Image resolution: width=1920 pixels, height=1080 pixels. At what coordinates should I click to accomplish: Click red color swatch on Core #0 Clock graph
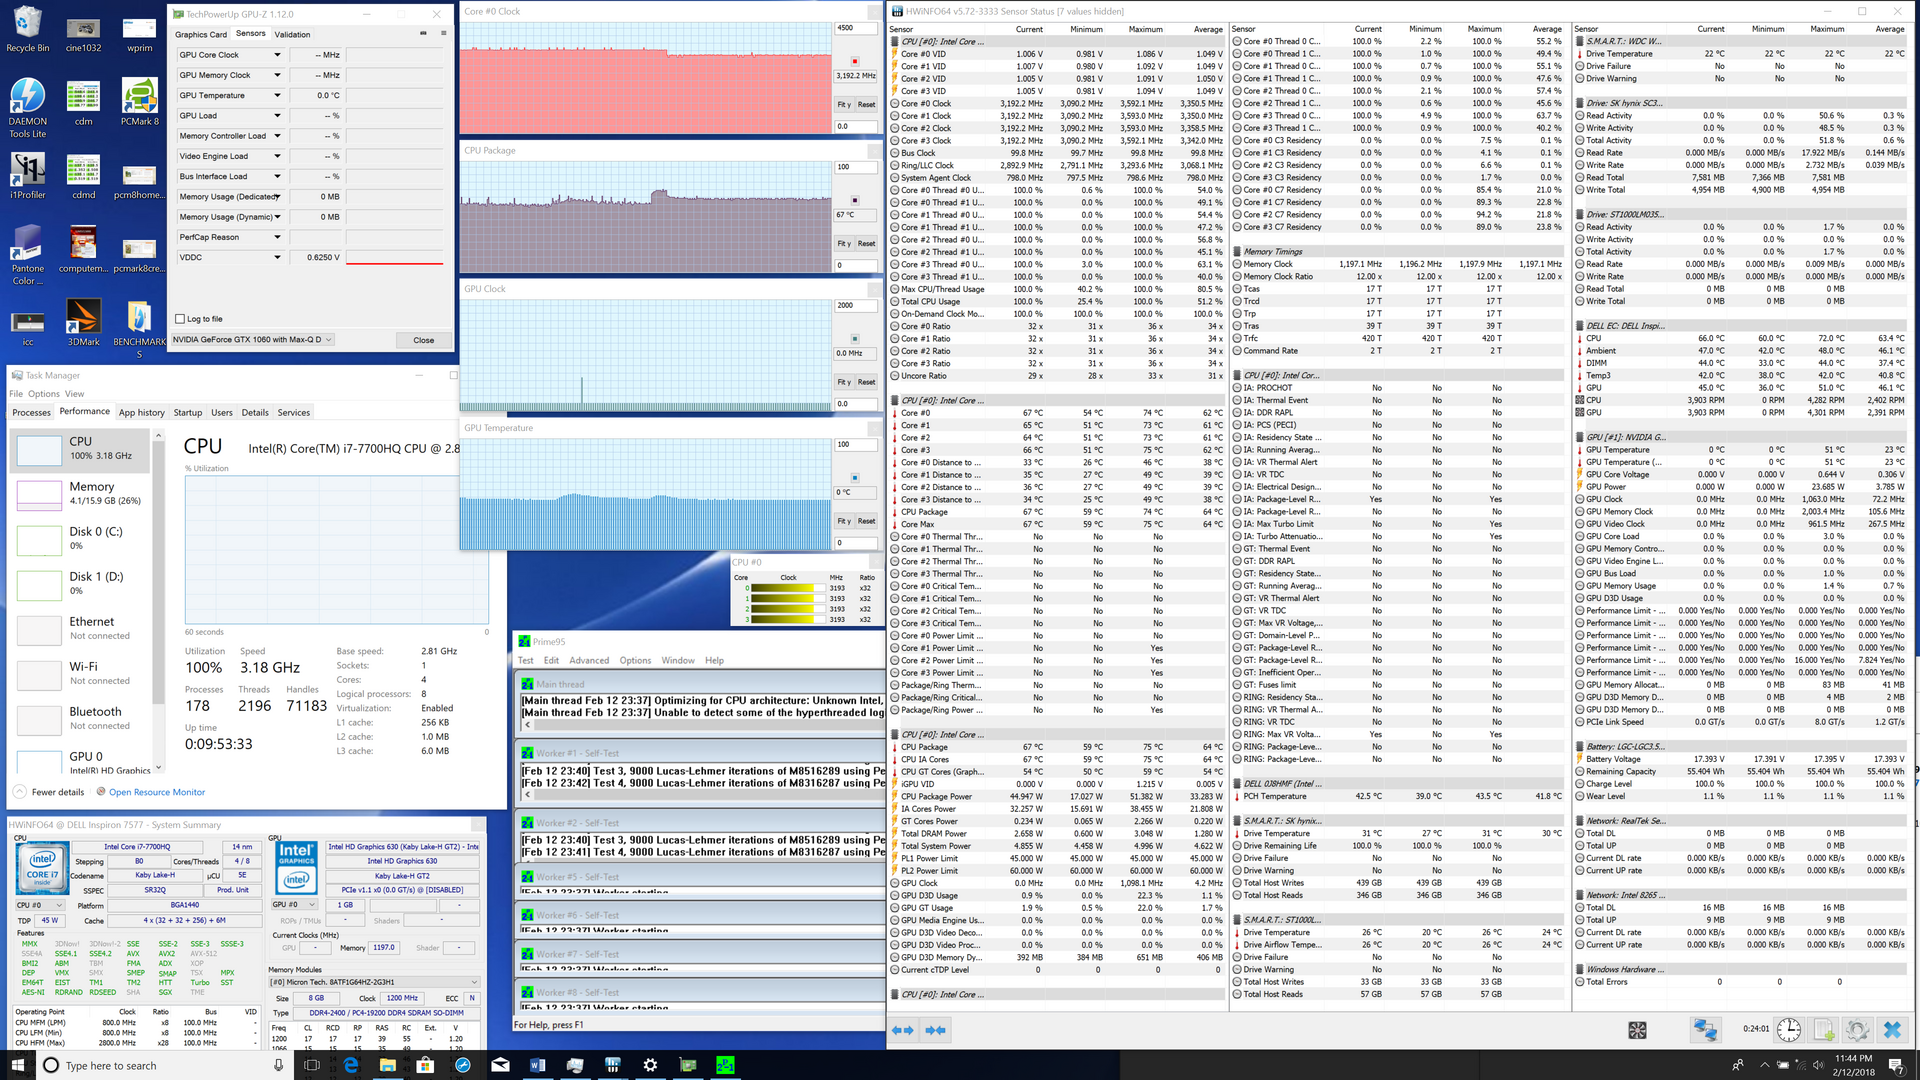pyautogui.click(x=855, y=61)
